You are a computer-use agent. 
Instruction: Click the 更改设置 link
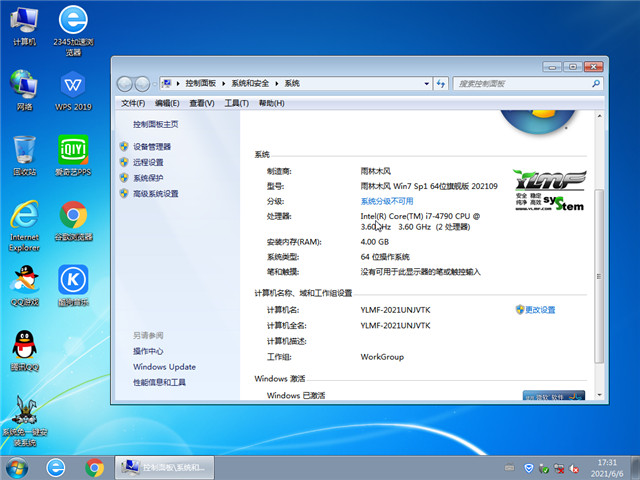tap(540, 310)
